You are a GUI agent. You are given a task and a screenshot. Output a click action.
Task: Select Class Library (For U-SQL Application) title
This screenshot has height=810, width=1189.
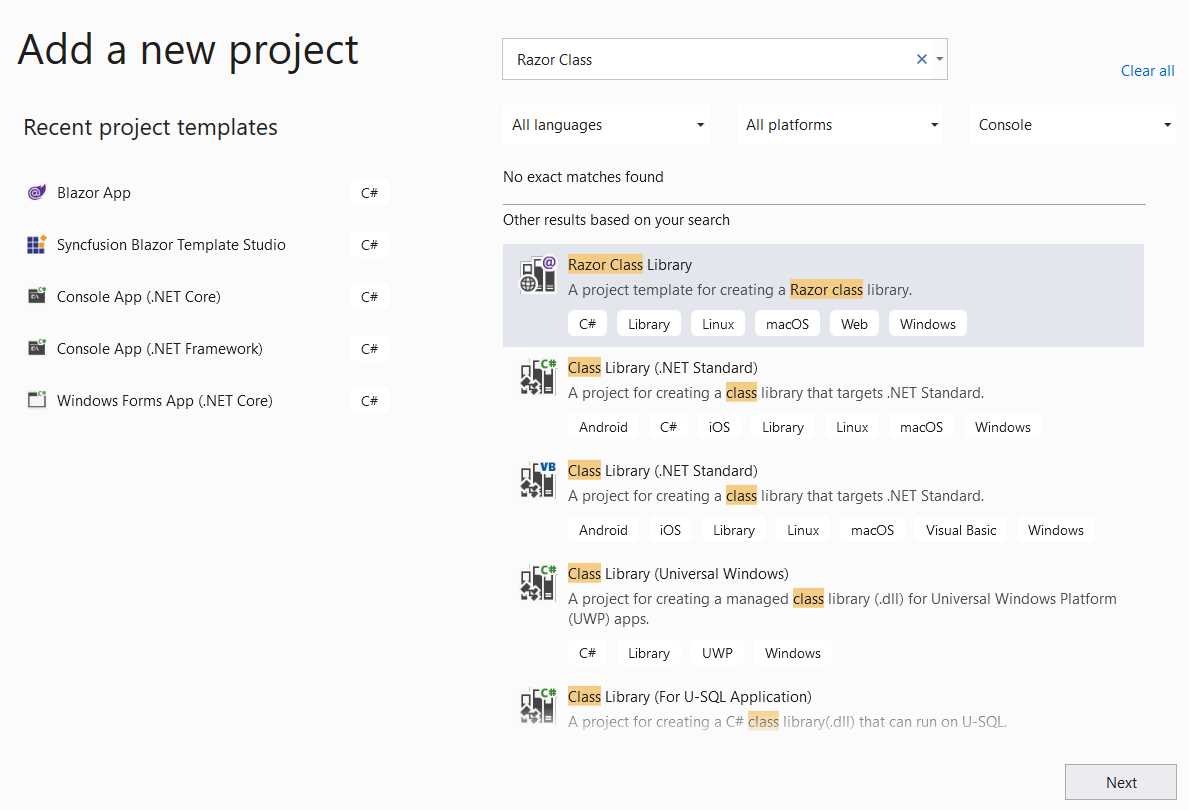point(689,696)
